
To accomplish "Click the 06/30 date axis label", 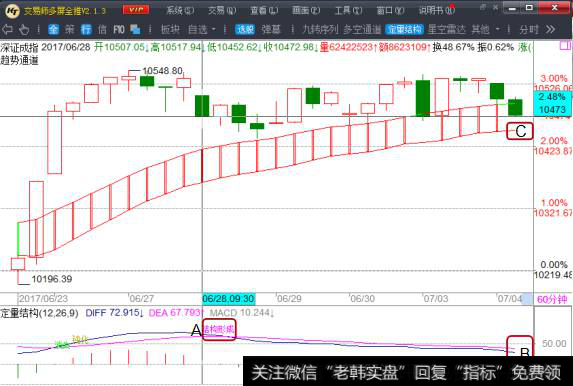I will pyautogui.click(x=363, y=299).
